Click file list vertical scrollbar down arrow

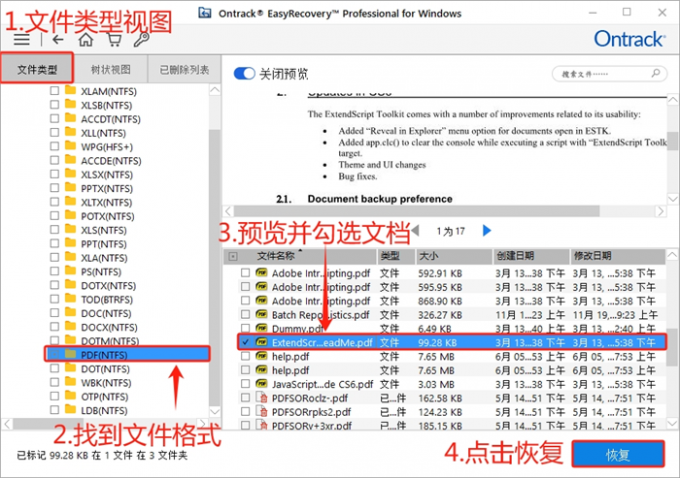tap(672, 423)
